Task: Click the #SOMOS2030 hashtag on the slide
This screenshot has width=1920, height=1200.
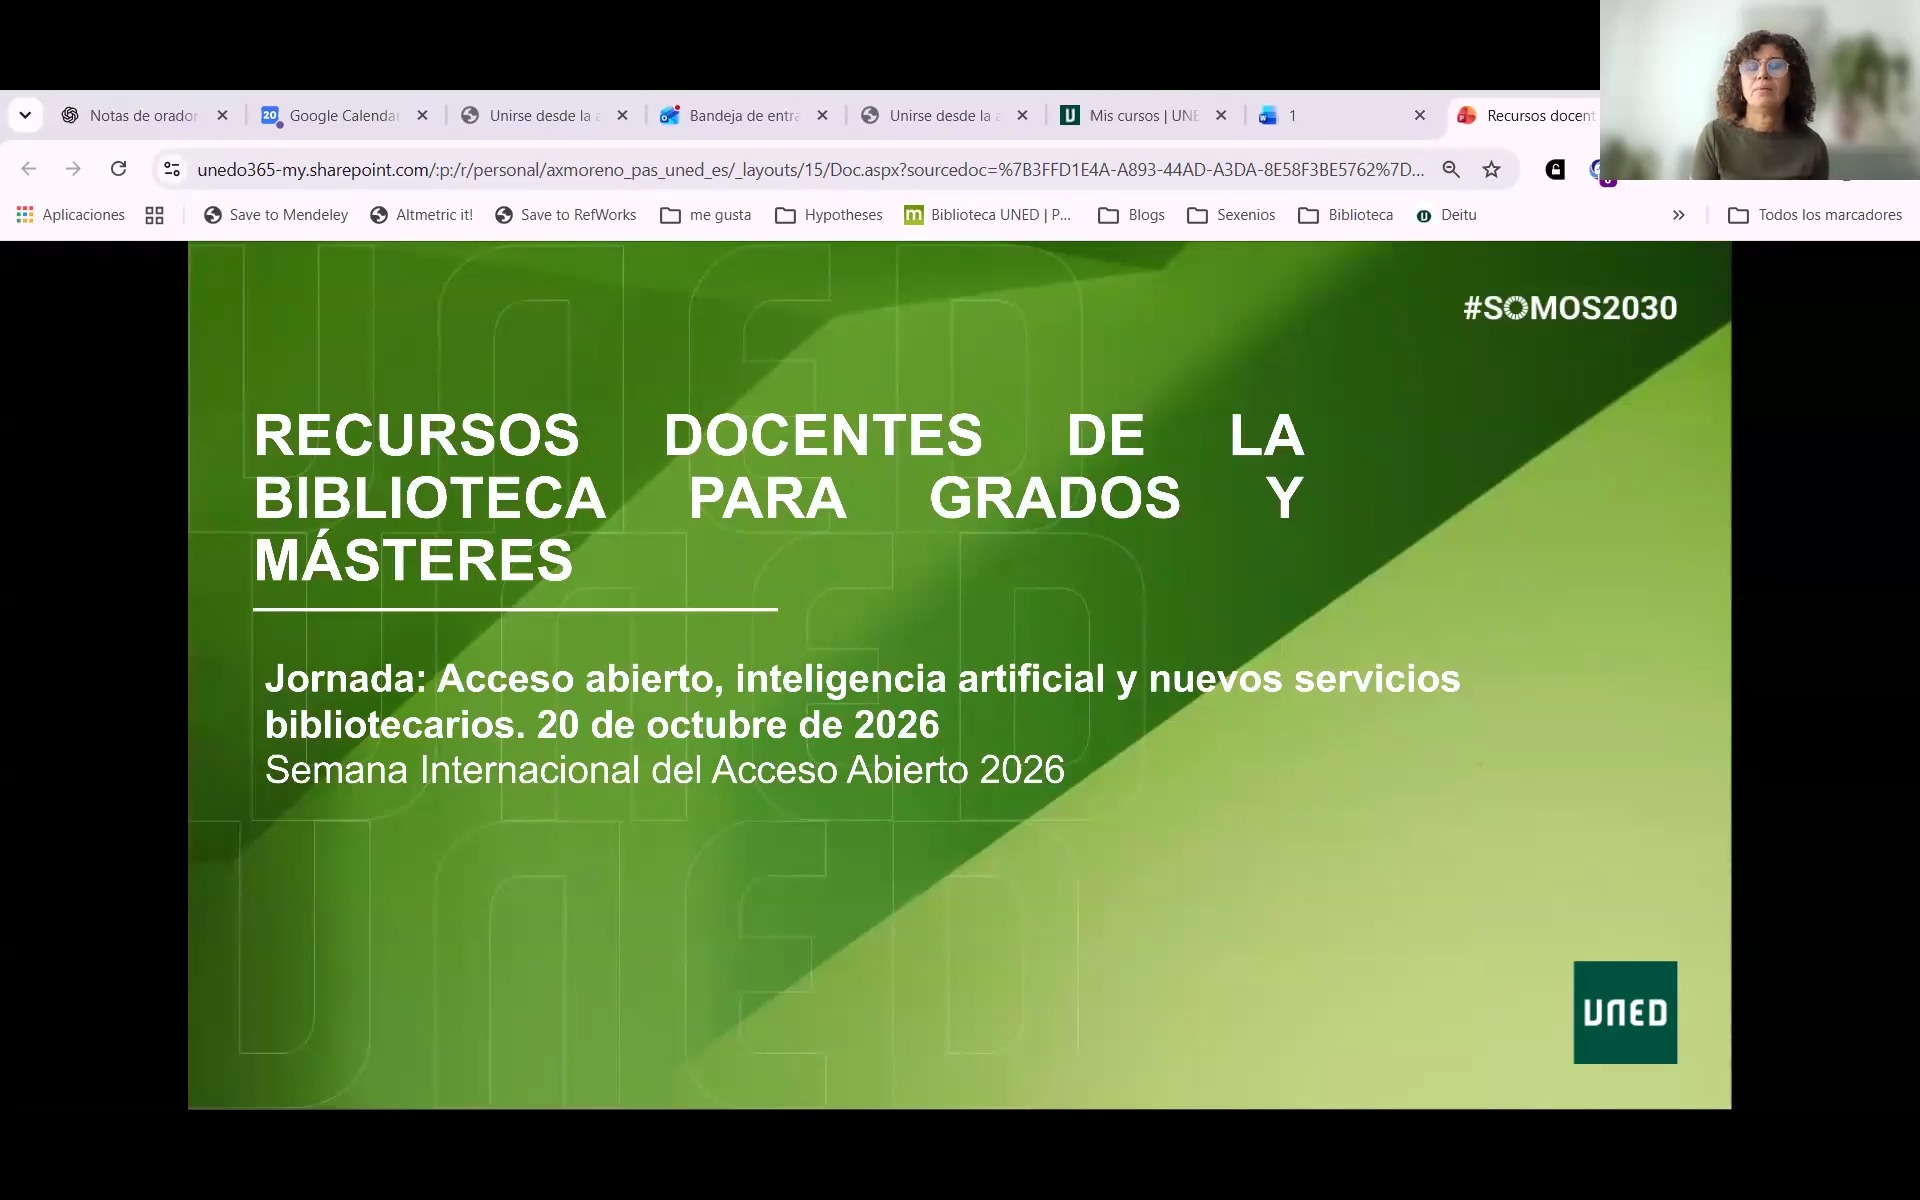Action: 1570,308
